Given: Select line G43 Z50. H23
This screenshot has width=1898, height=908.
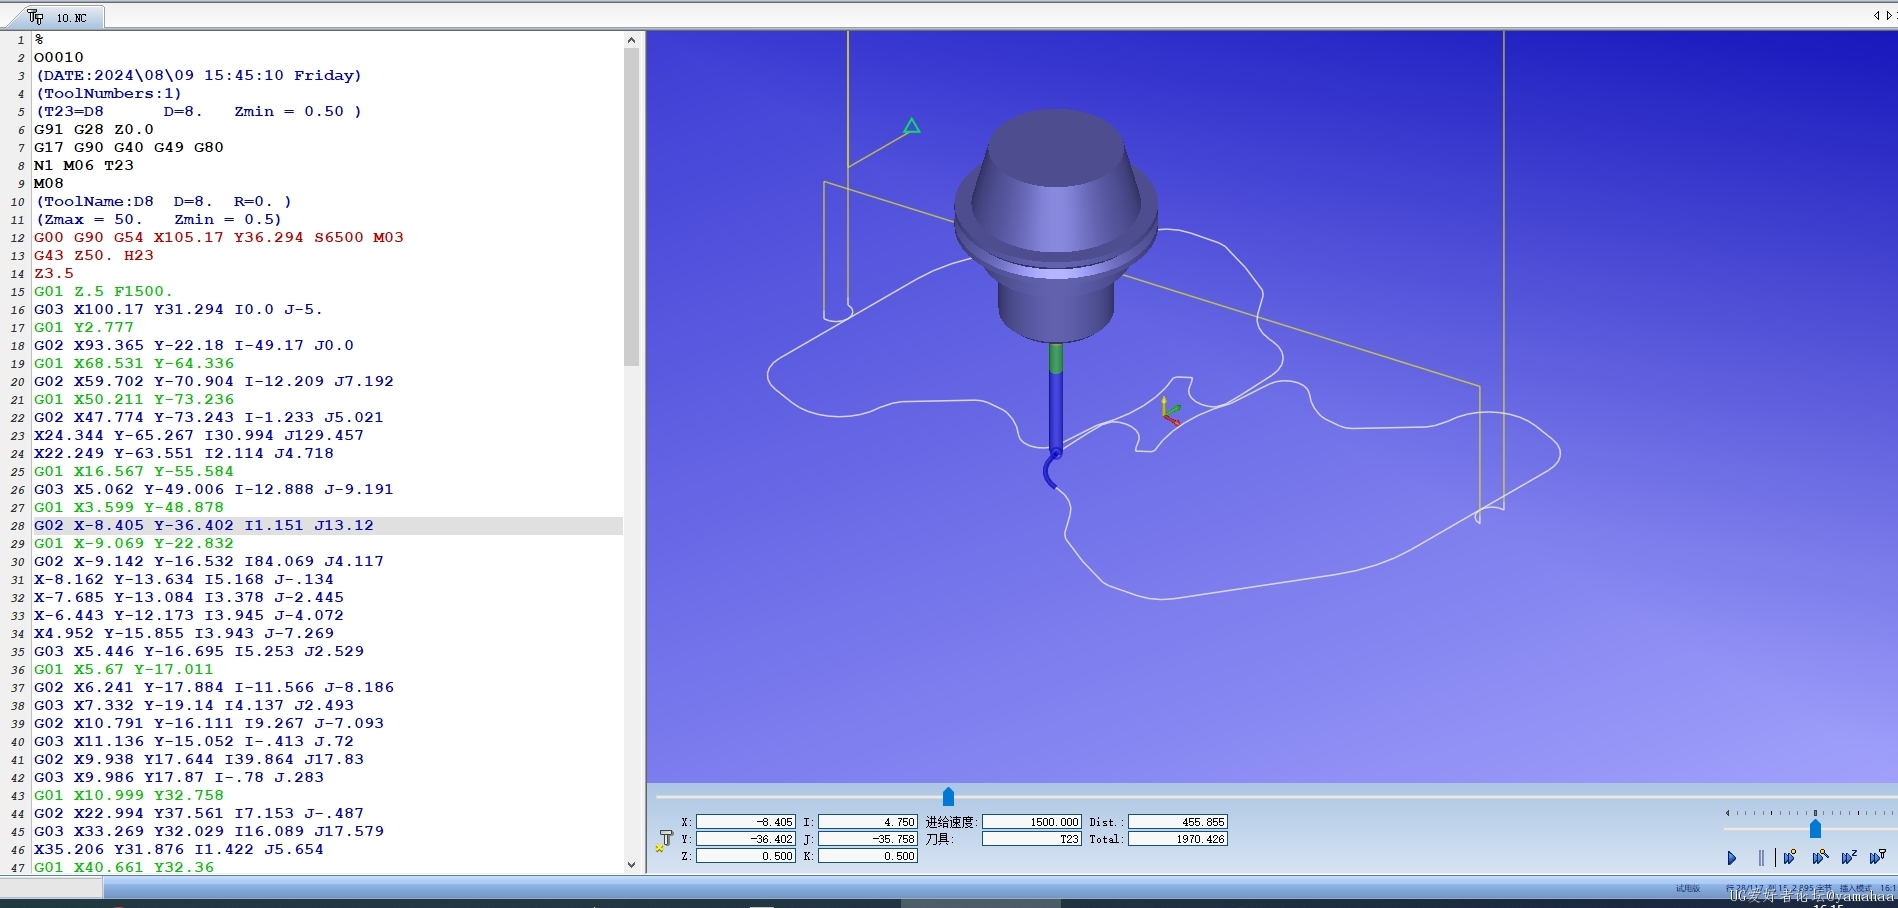Looking at the screenshot, I should pos(94,255).
